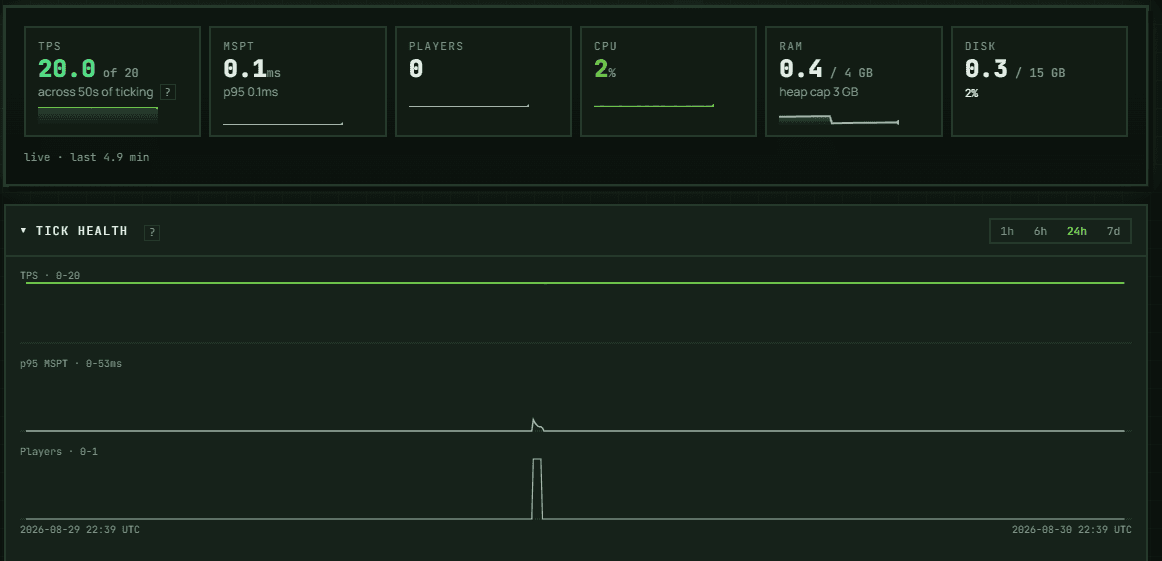
Task: Open the RAM stat card
Action: (854, 82)
